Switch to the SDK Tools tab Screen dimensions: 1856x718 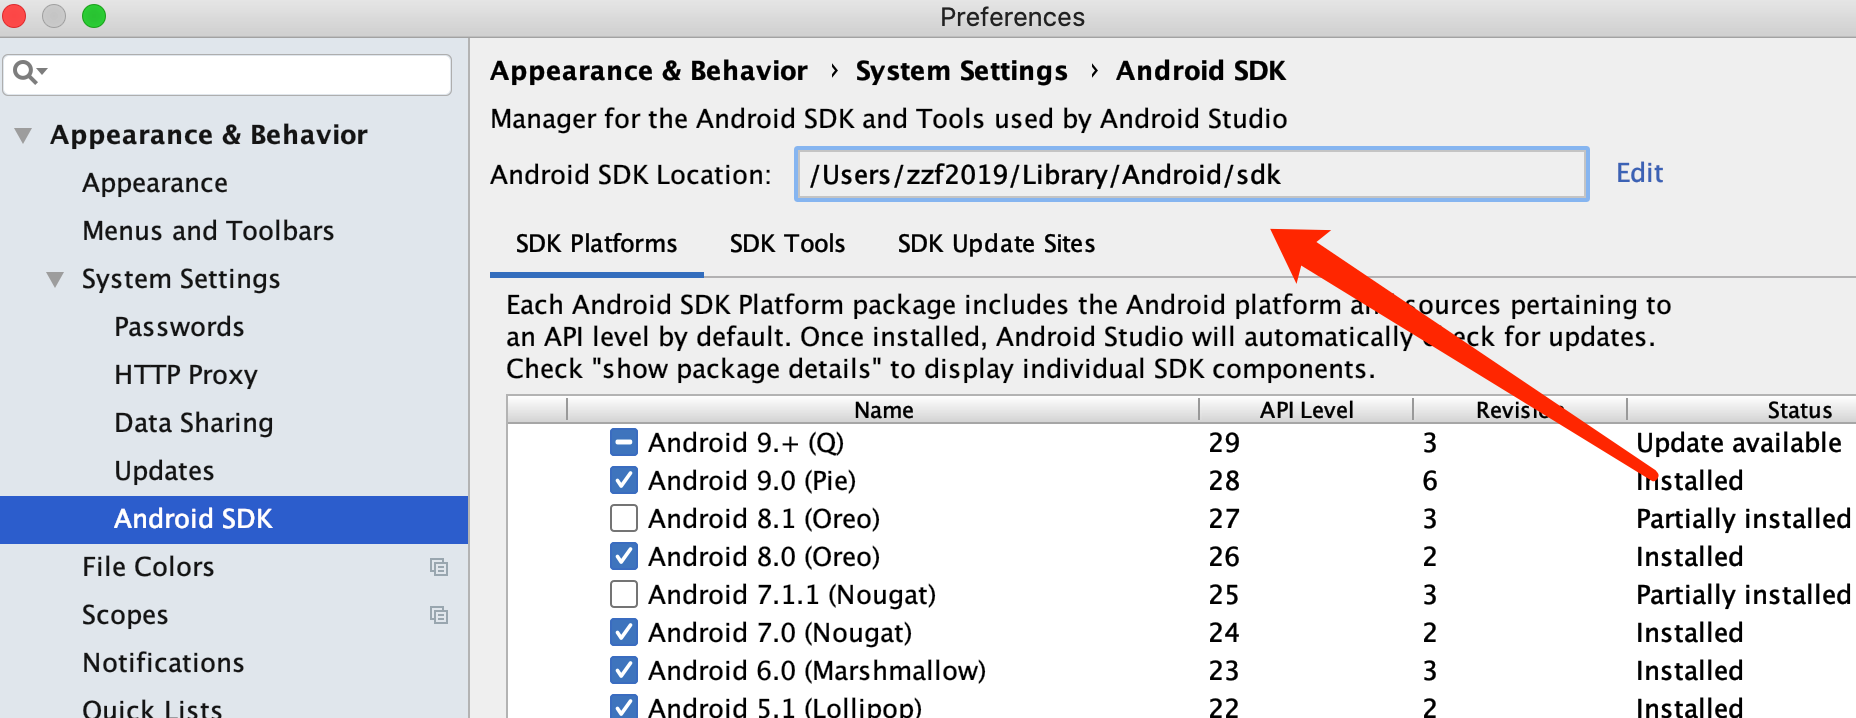[x=787, y=244]
